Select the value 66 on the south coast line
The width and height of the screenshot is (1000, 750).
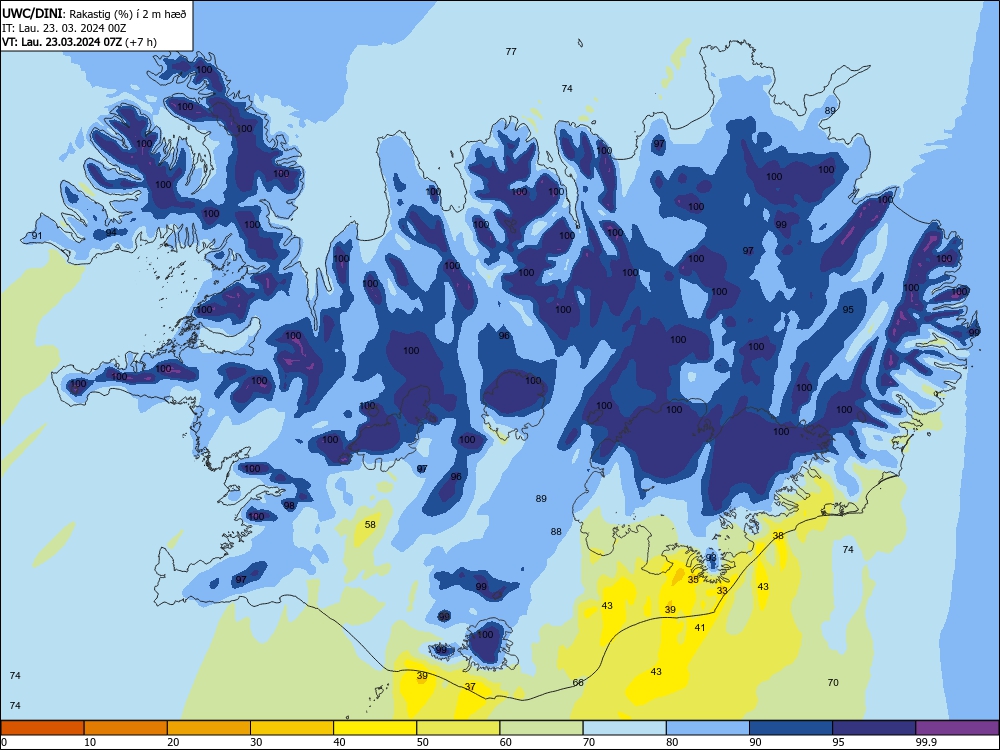(x=578, y=682)
